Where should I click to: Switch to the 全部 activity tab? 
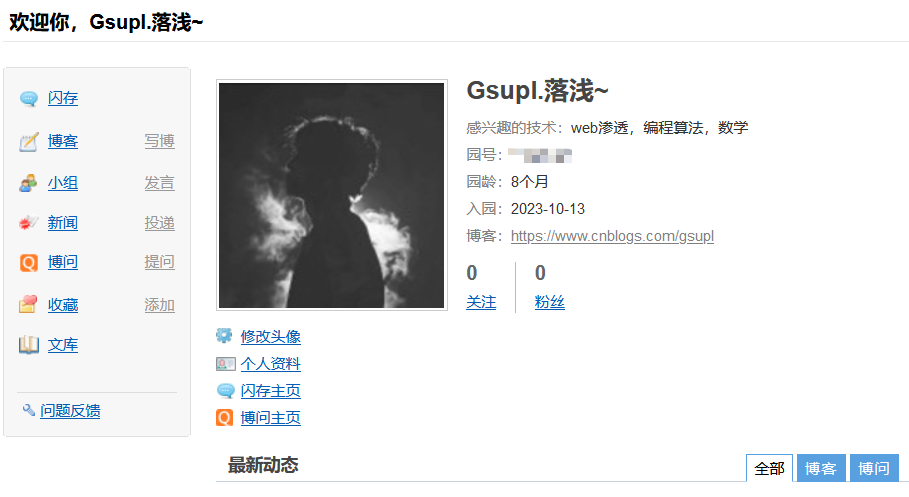(x=769, y=468)
